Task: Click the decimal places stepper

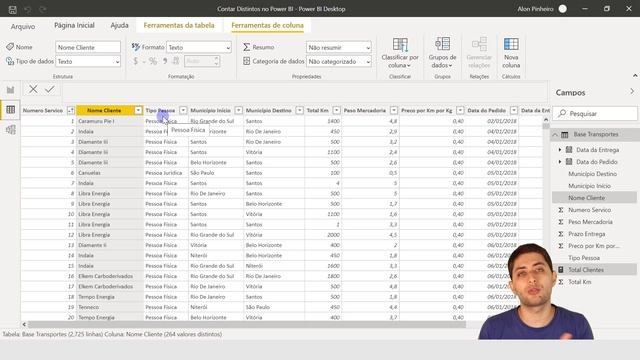Action: click(x=216, y=61)
